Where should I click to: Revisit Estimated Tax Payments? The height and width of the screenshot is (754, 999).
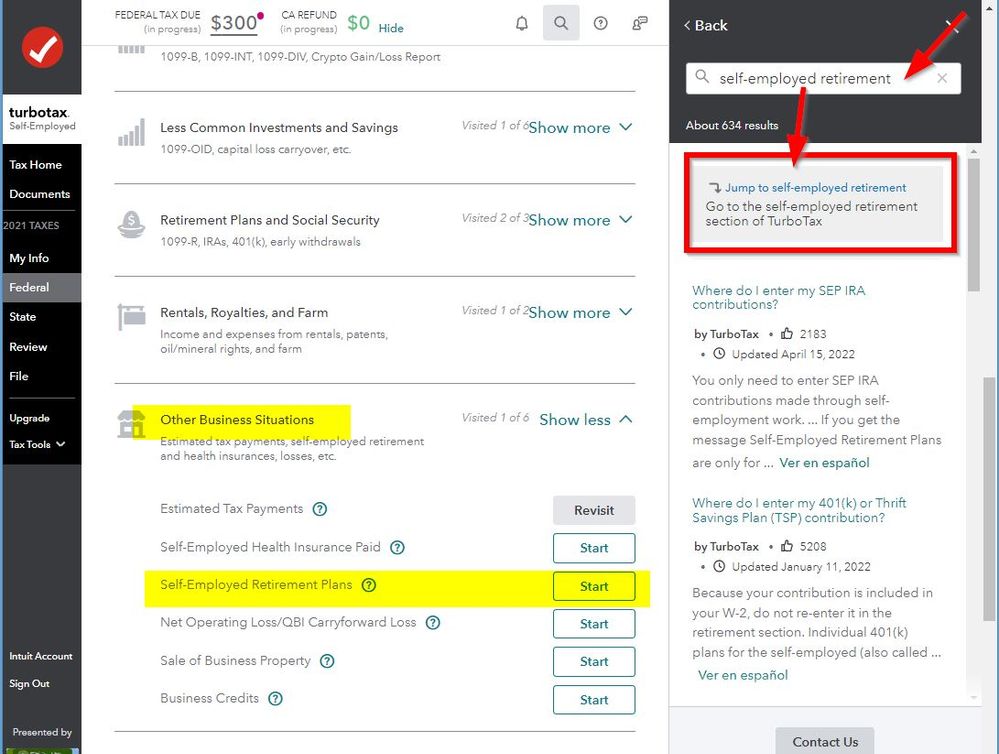tap(594, 511)
